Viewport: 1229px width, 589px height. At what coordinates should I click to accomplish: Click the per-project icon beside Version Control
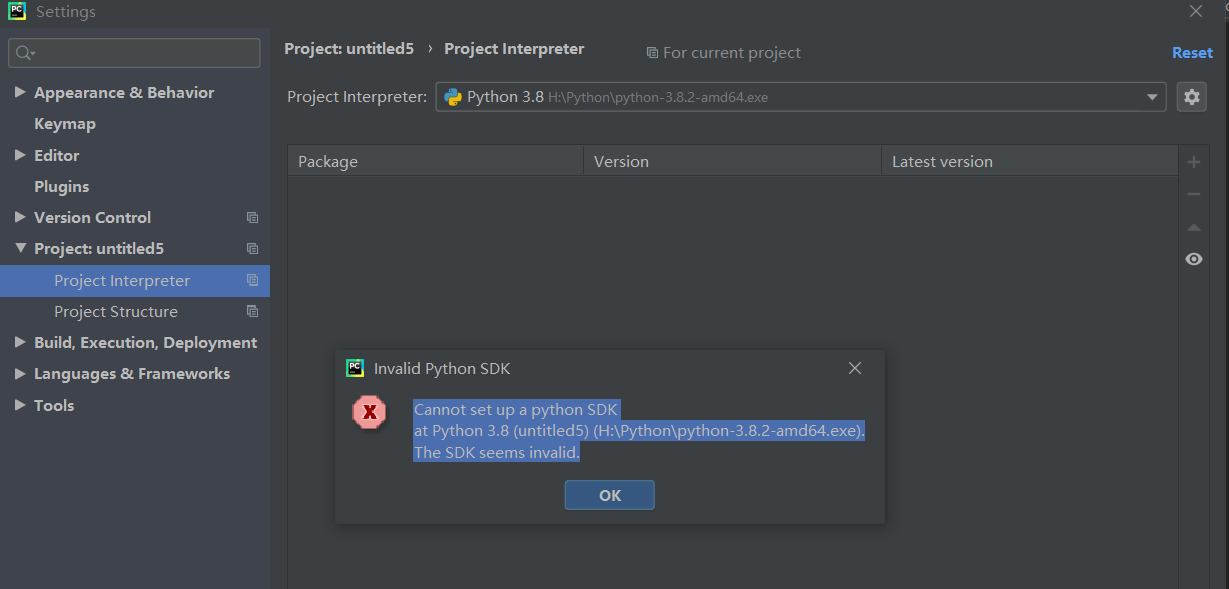pos(252,218)
